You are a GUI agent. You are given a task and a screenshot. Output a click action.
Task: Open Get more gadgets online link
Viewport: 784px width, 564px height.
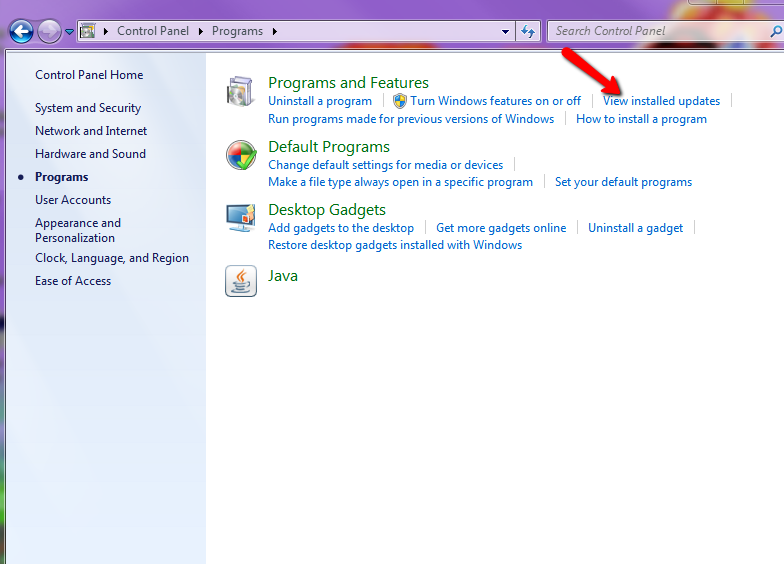501,228
